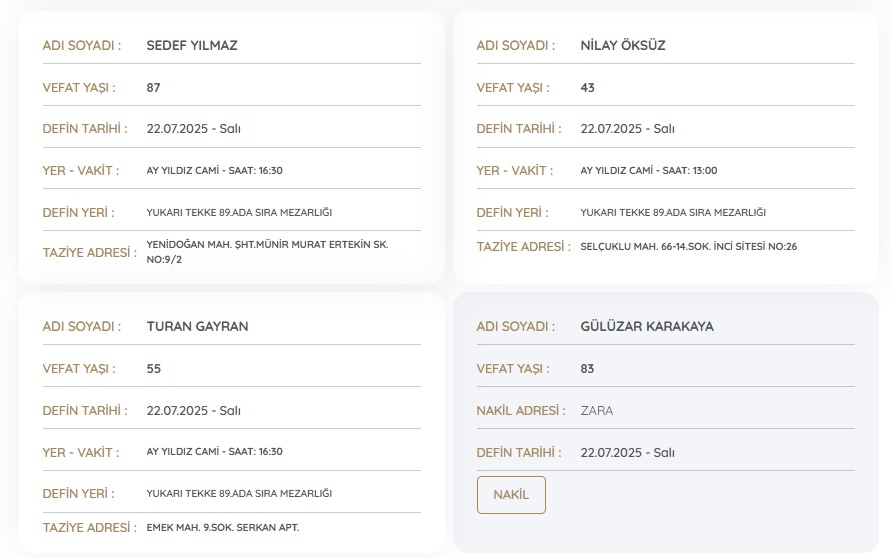Select Nilay Öksüz's burial date text

click(x=627, y=129)
